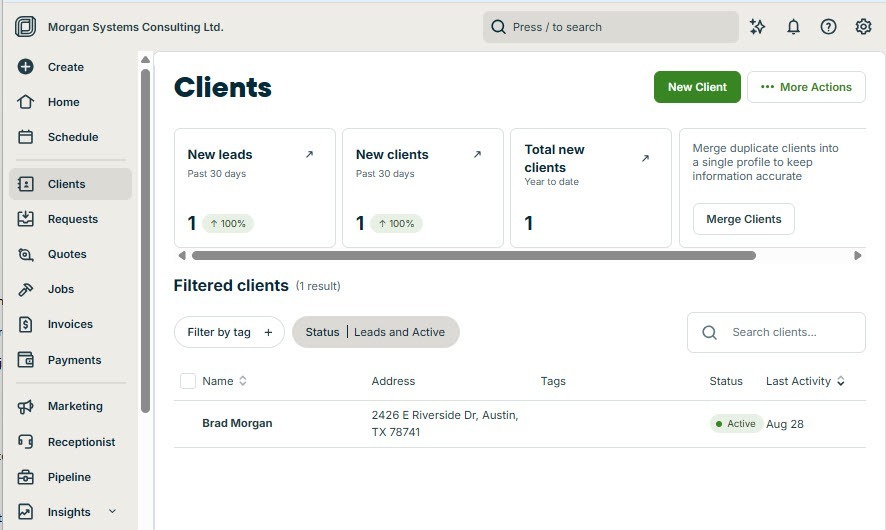The width and height of the screenshot is (886, 530).
Task: Click the Jobs hammer icon in sidebar
Action: point(25,289)
